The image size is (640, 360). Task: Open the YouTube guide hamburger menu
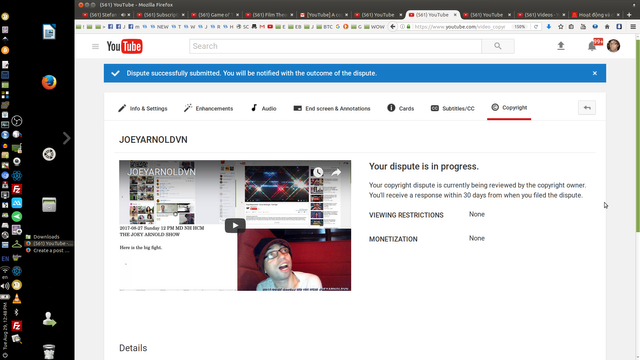pos(95,47)
